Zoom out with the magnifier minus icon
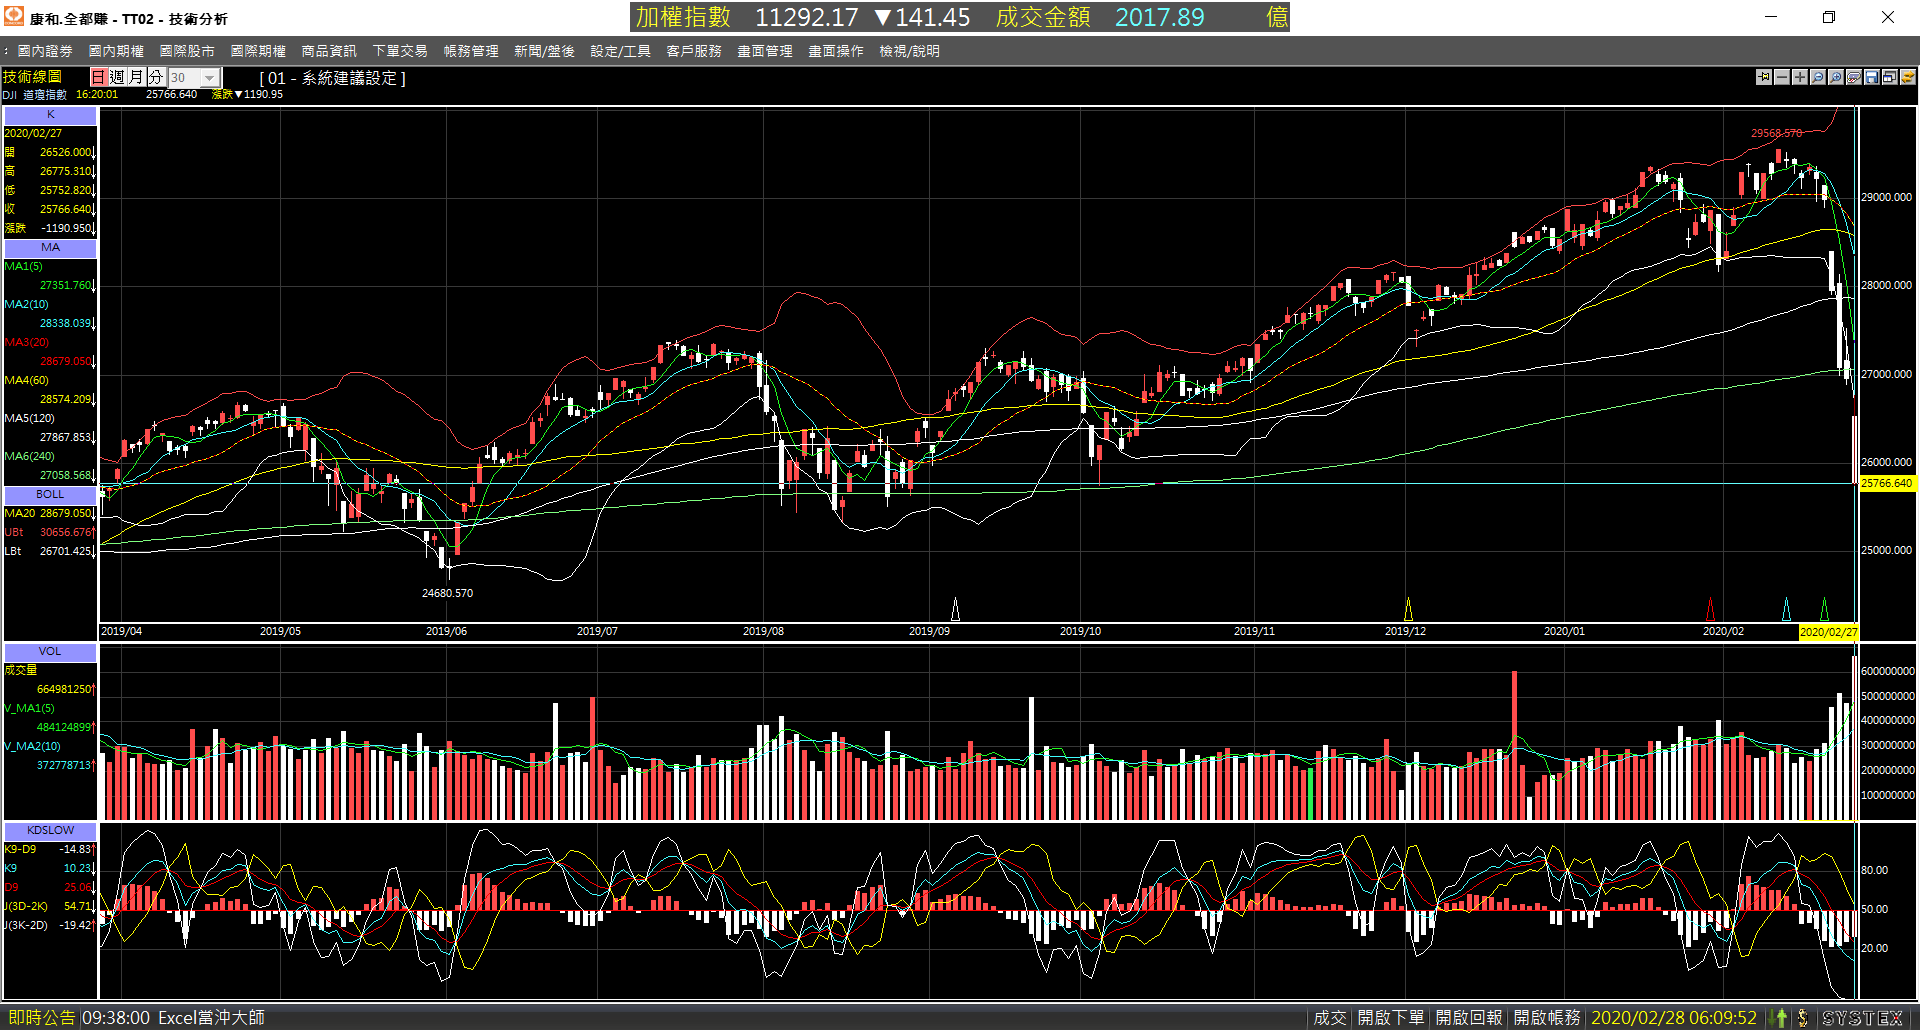 point(1818,77)
